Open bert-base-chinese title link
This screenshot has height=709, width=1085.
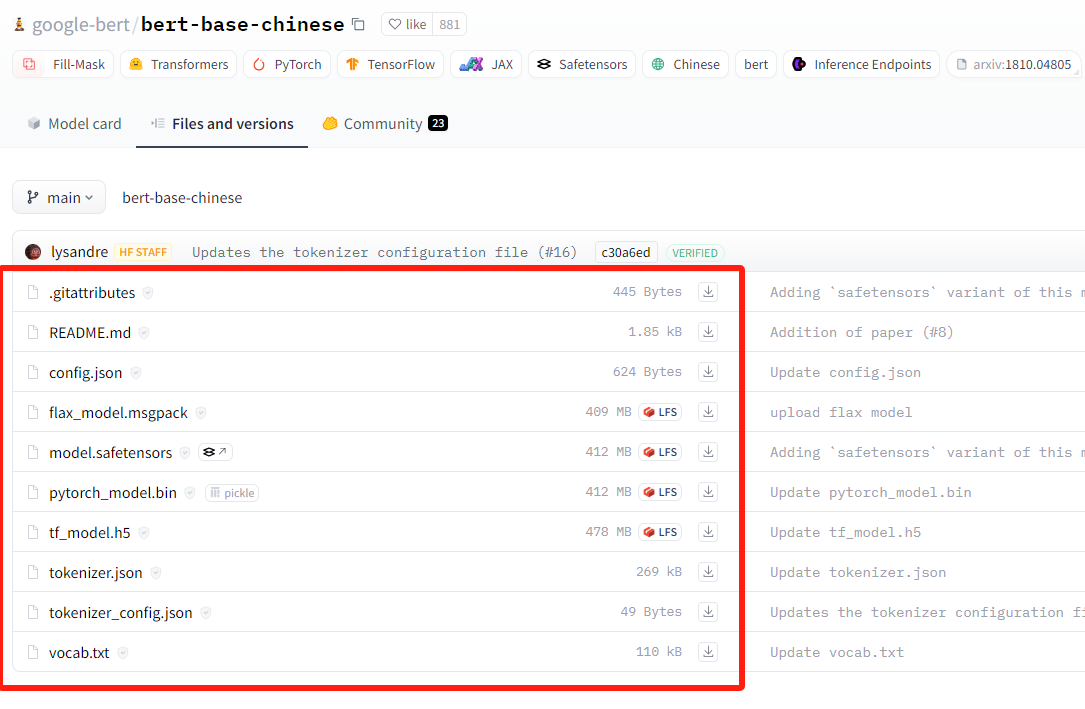pos(242,24)
